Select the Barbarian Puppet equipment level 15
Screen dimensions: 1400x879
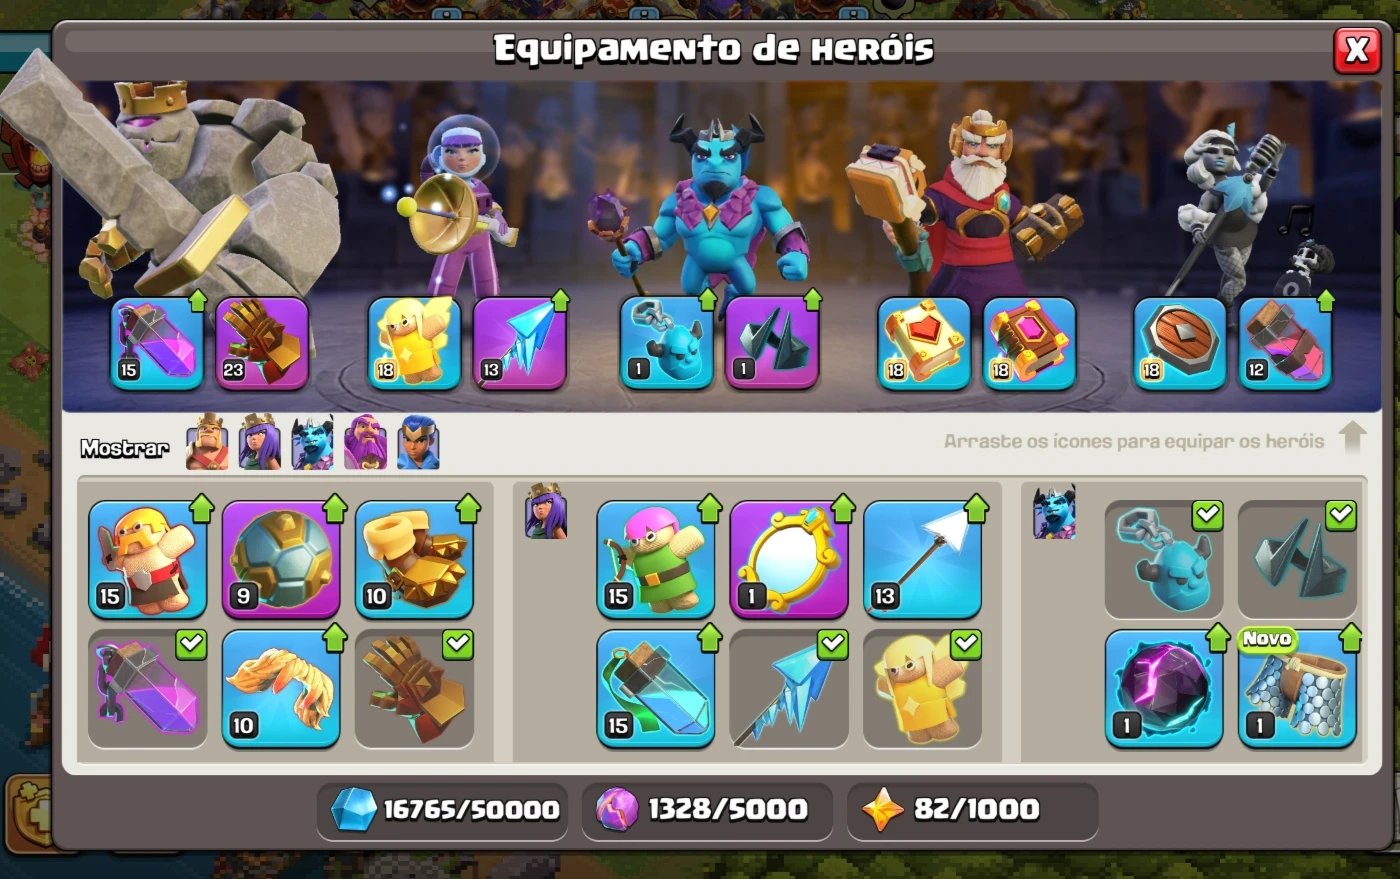click(x=147, y=559)
